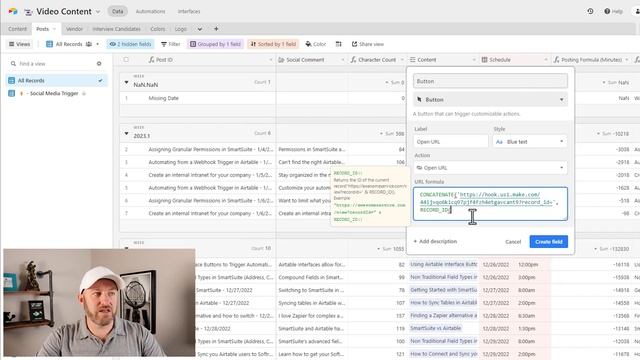The height and width of the screenshot is (360, 640).
Task: Open record 'Create an internal intranet' 1/5
Action: coord(210,175)
